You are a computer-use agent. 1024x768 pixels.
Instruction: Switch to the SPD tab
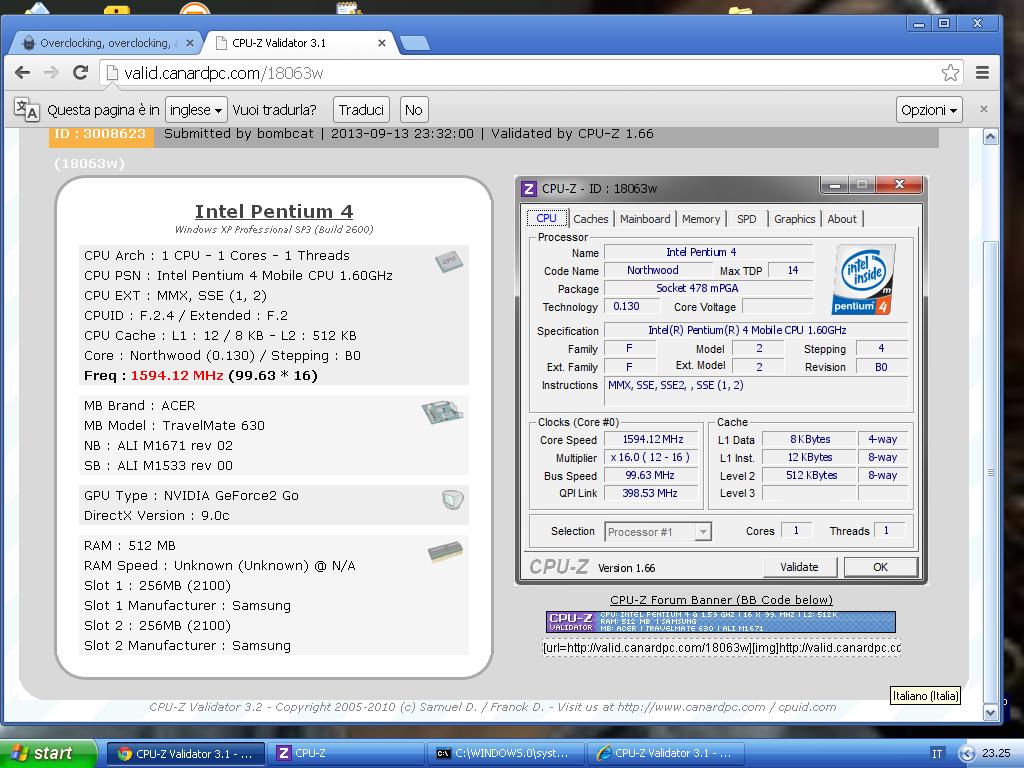pyautogui.click(x=746, y=219)
